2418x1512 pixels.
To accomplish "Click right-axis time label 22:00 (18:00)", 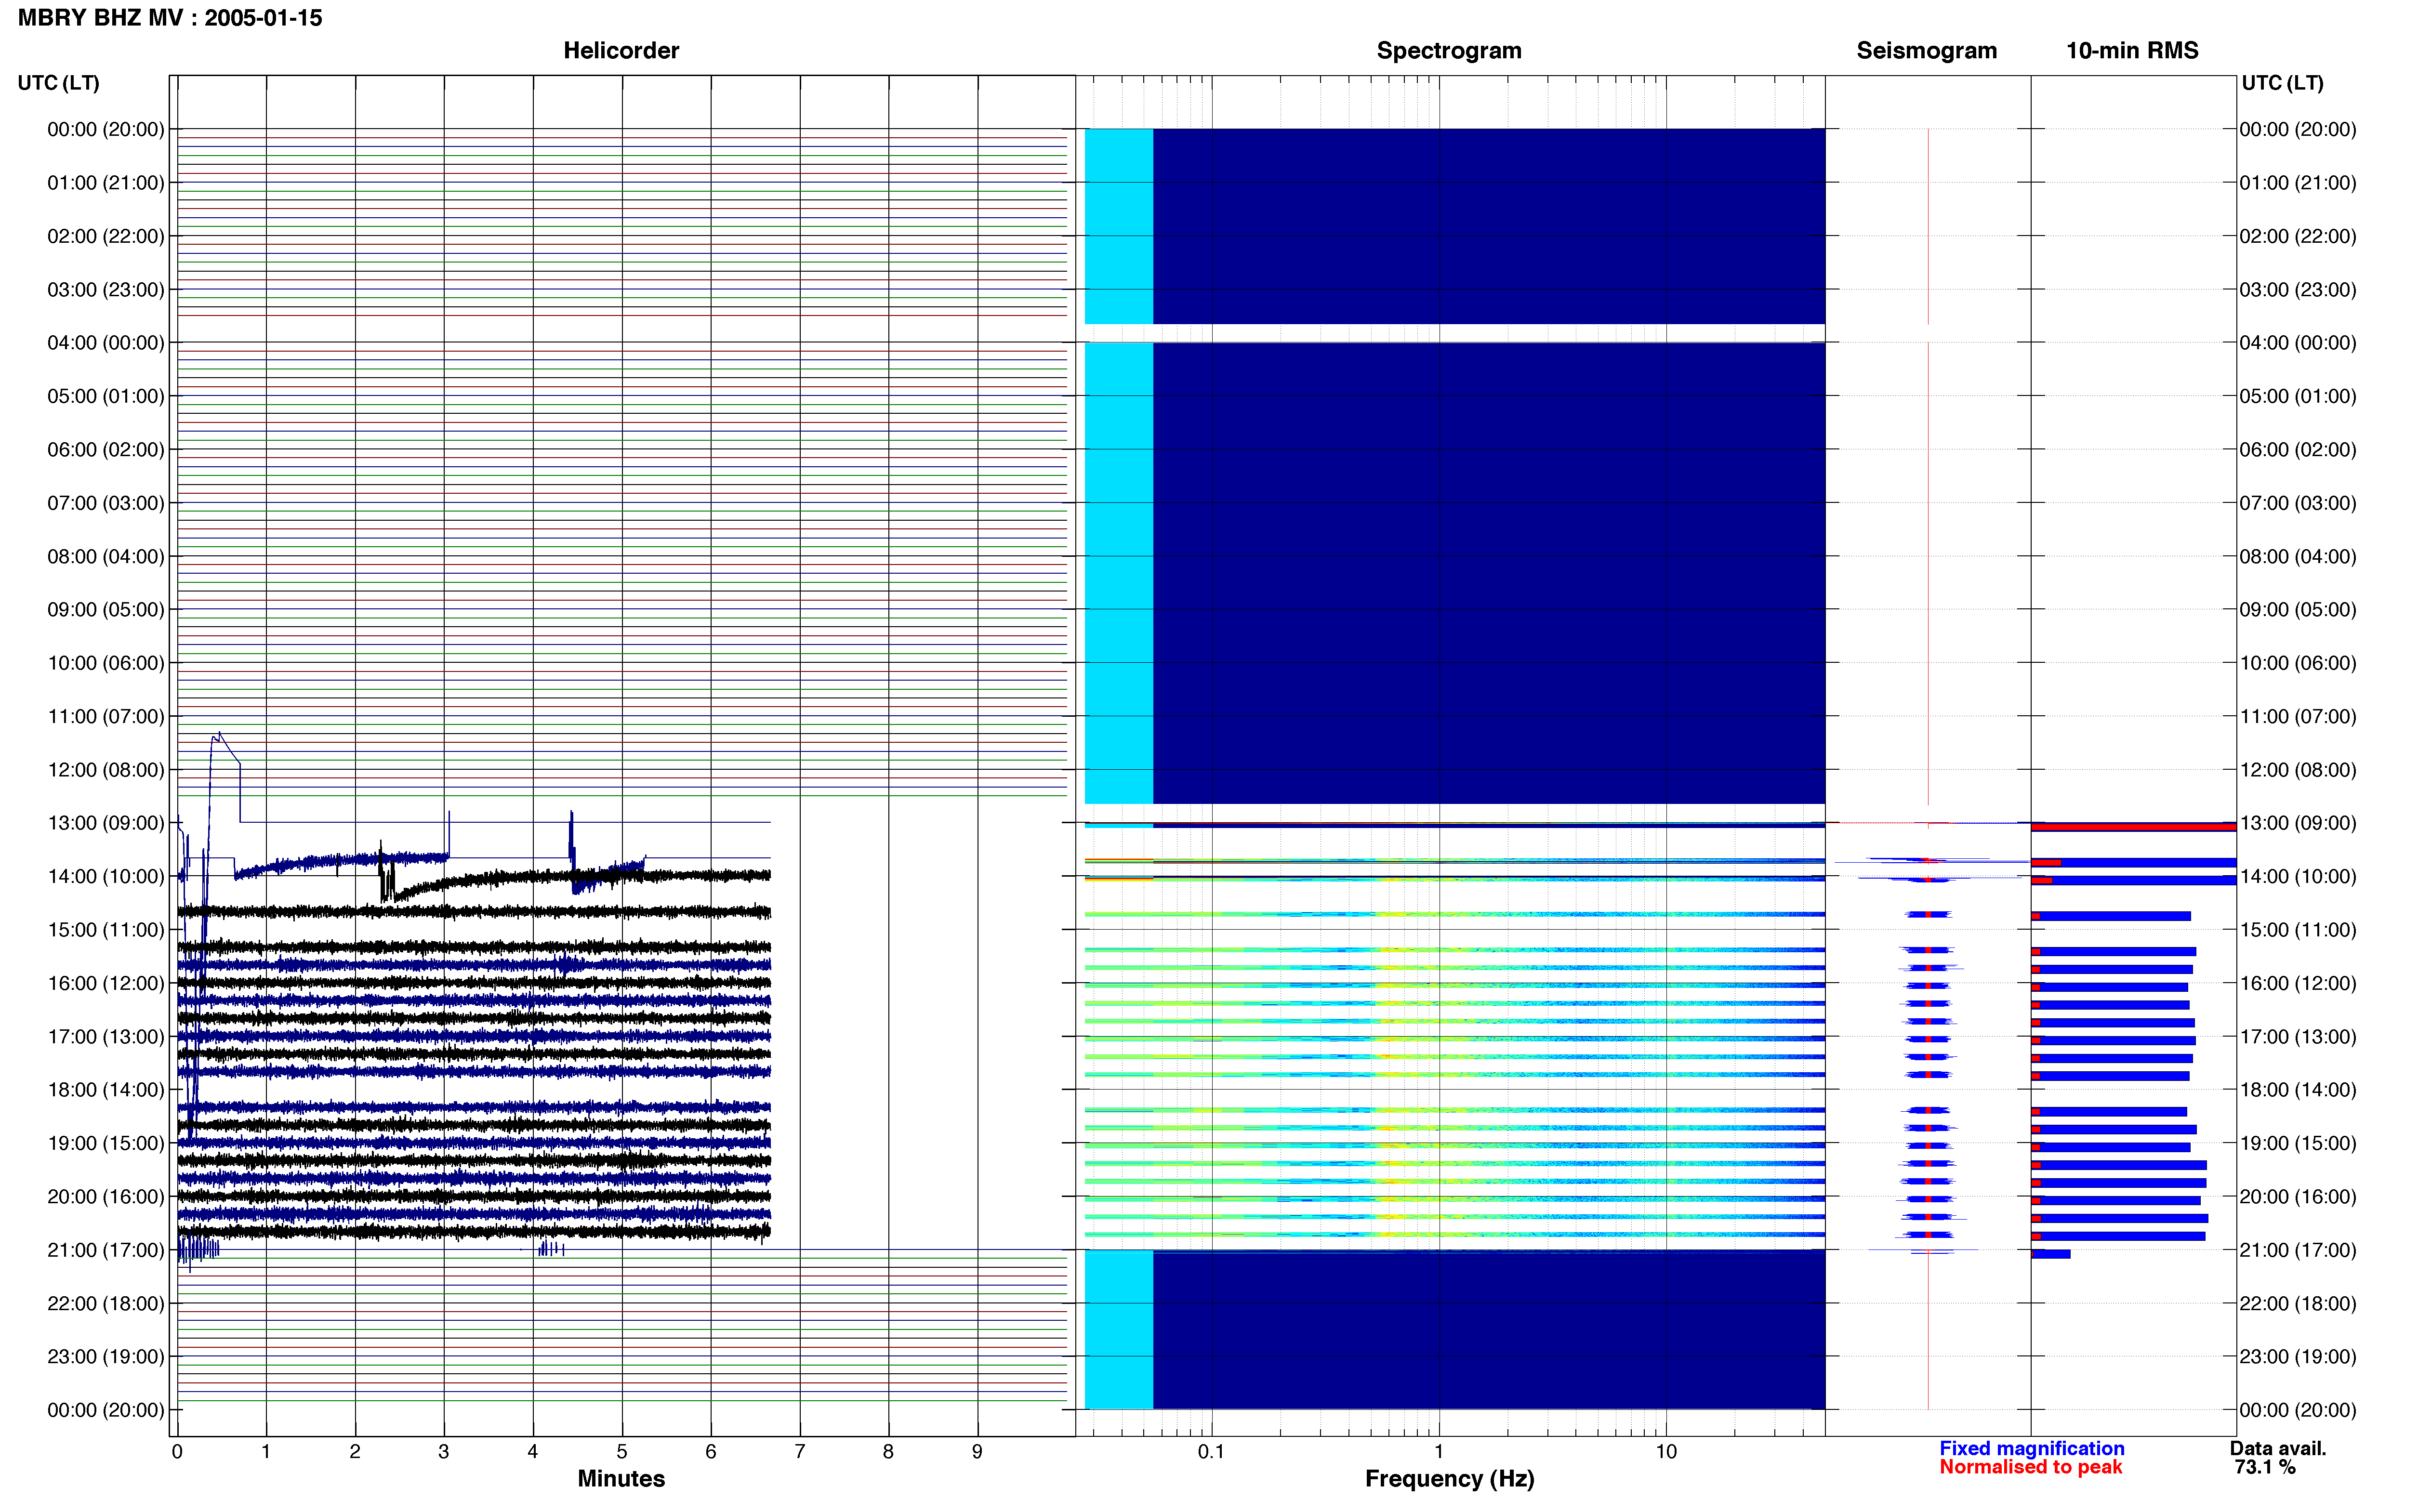I will click(2298, 1304).
